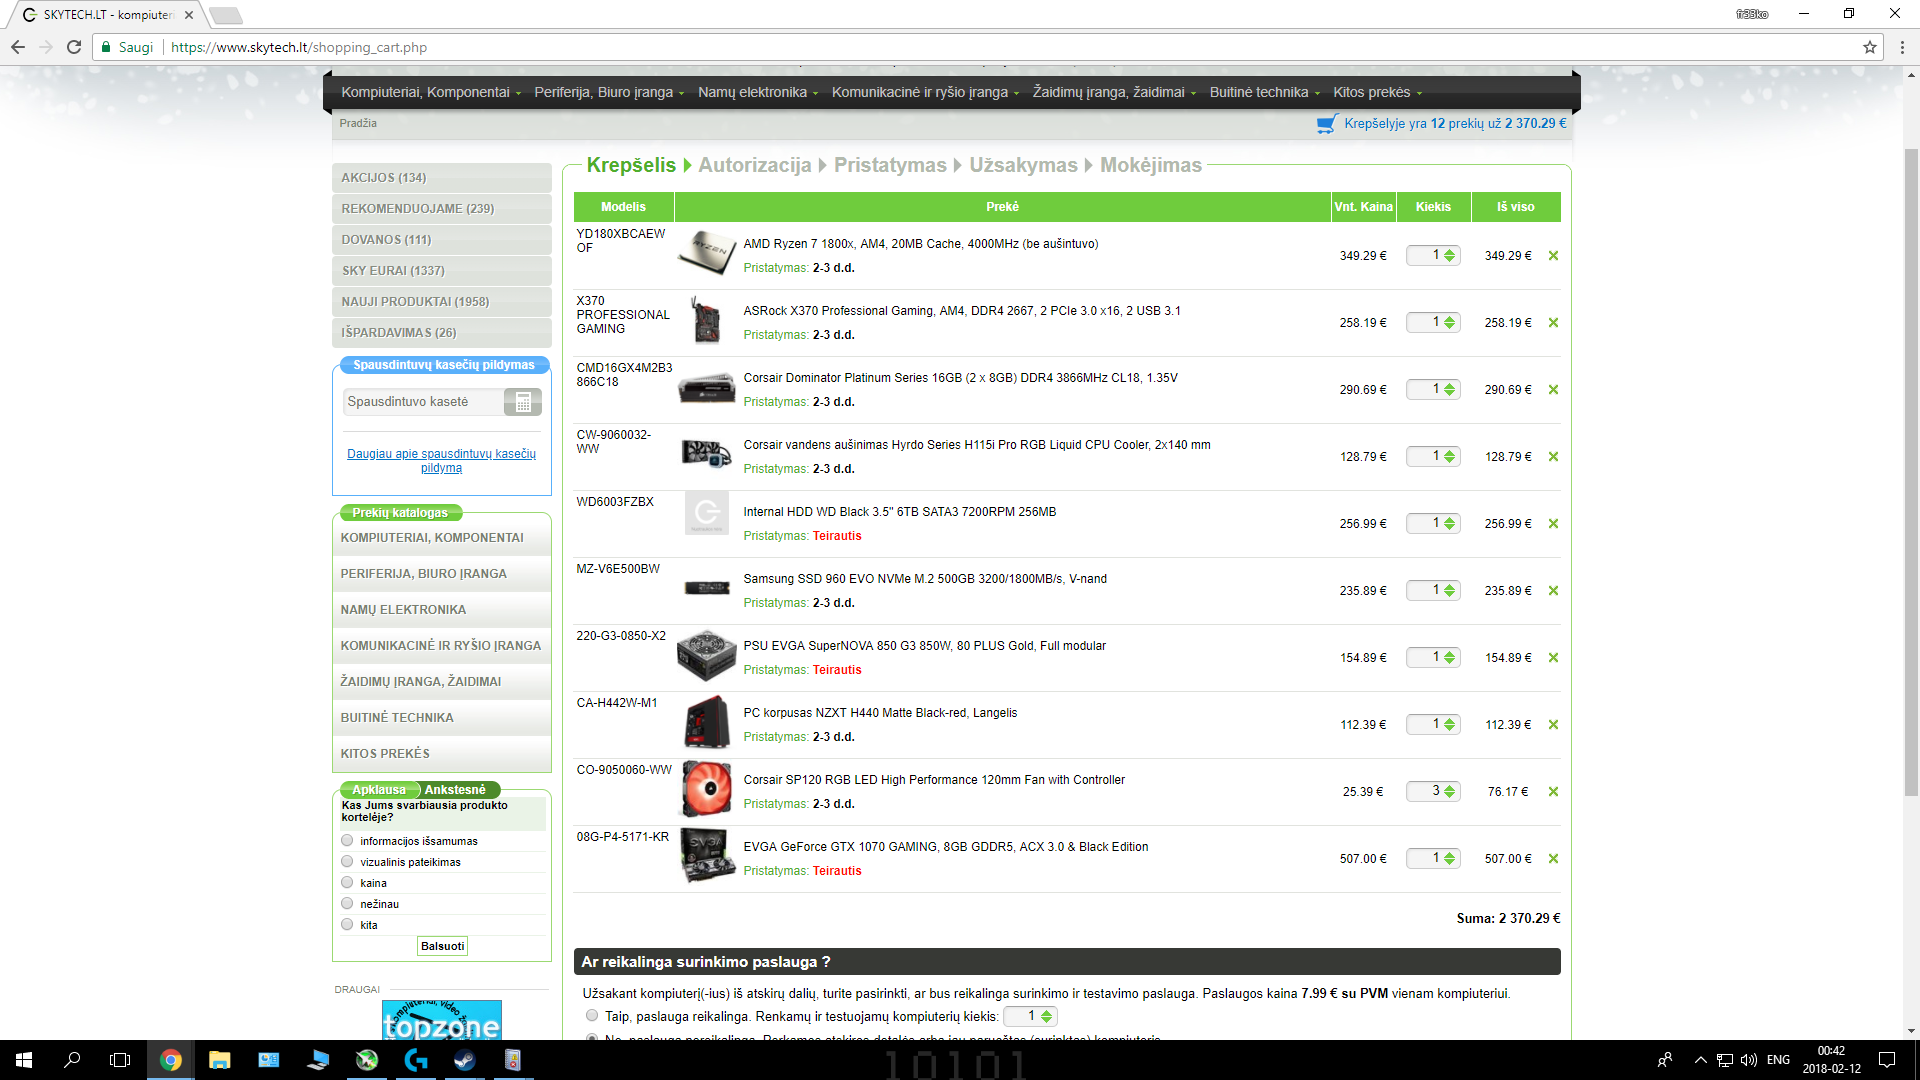This screenshot has height=1080, width=1920.
Task: Open REKOMENDUOJAME (239) sidebar category
Action: 441,209
